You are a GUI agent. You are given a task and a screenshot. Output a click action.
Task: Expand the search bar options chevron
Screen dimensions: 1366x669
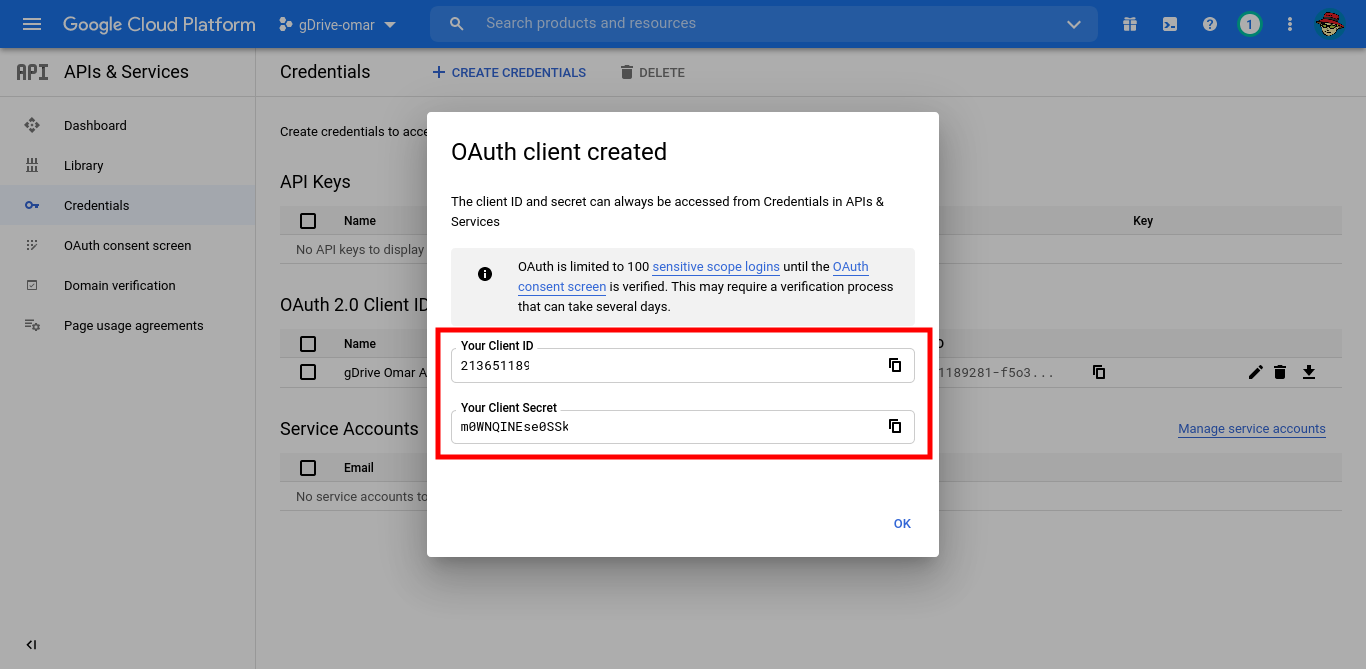pos(1073,23)
